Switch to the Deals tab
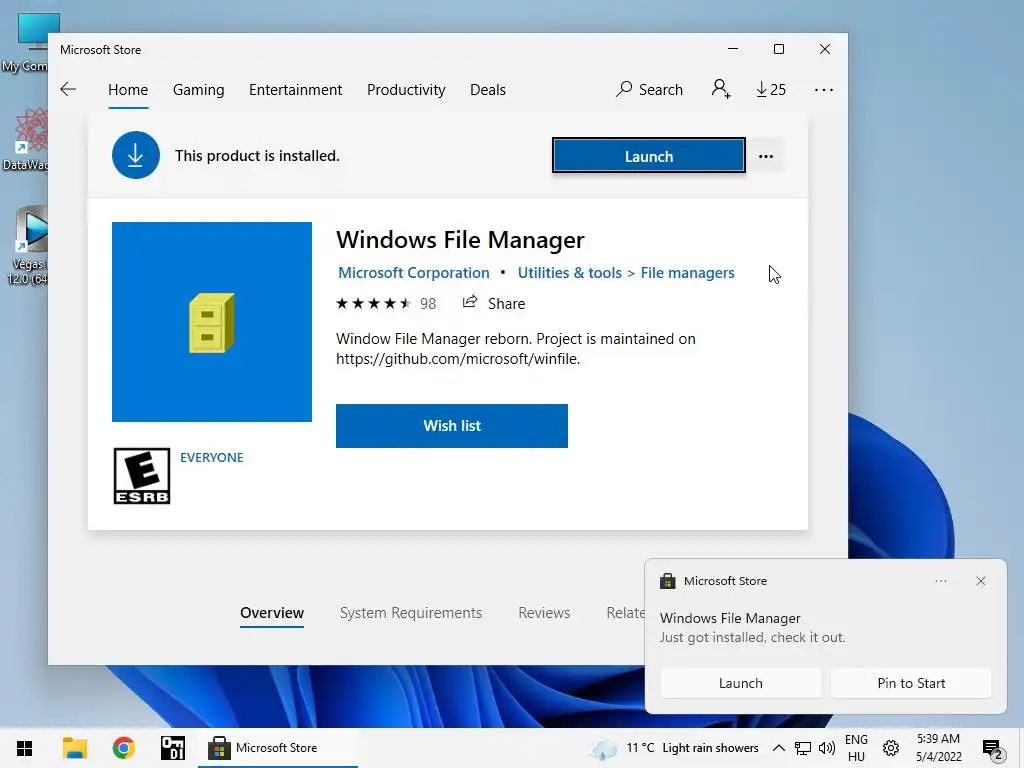Screen dimensions: 1024x768 click(x=488, y=89)
